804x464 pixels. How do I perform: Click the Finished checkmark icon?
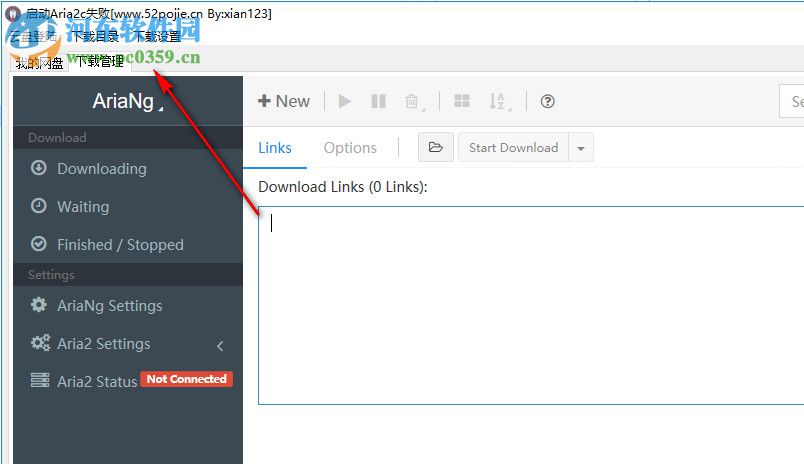click(38, 244)
